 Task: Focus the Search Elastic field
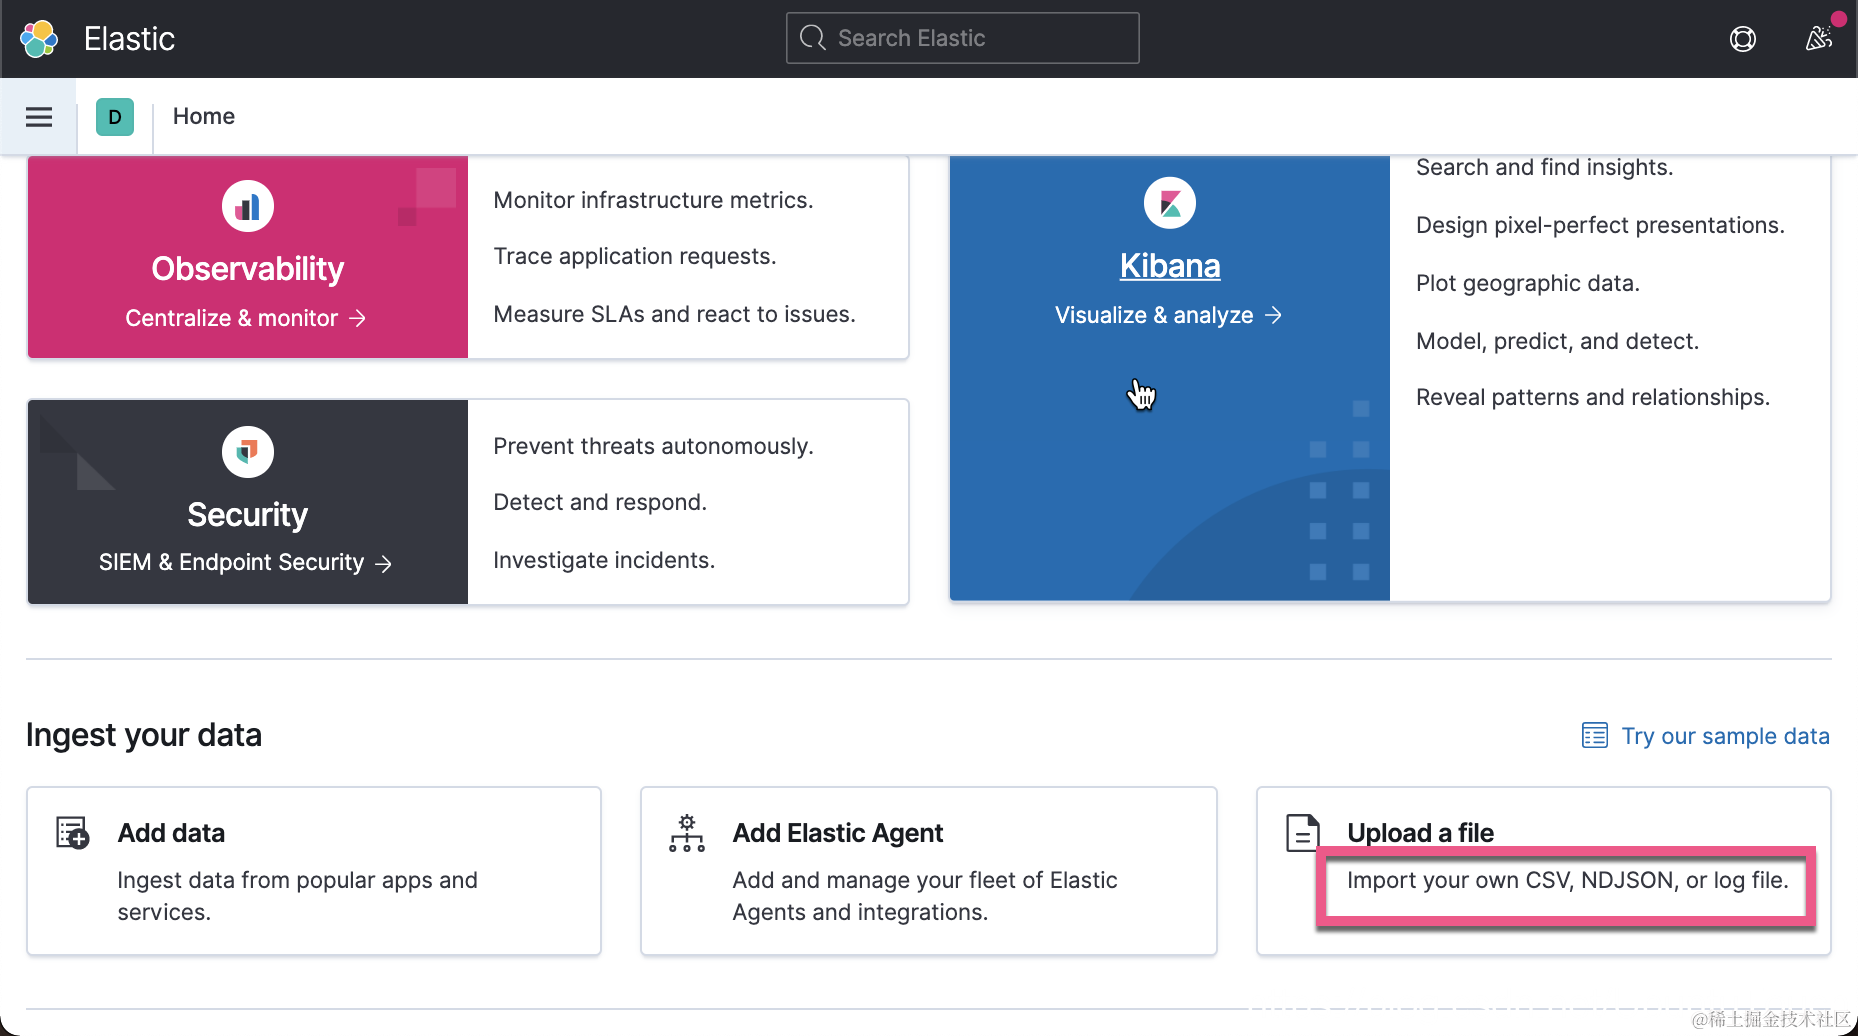[x=962, y=38]
